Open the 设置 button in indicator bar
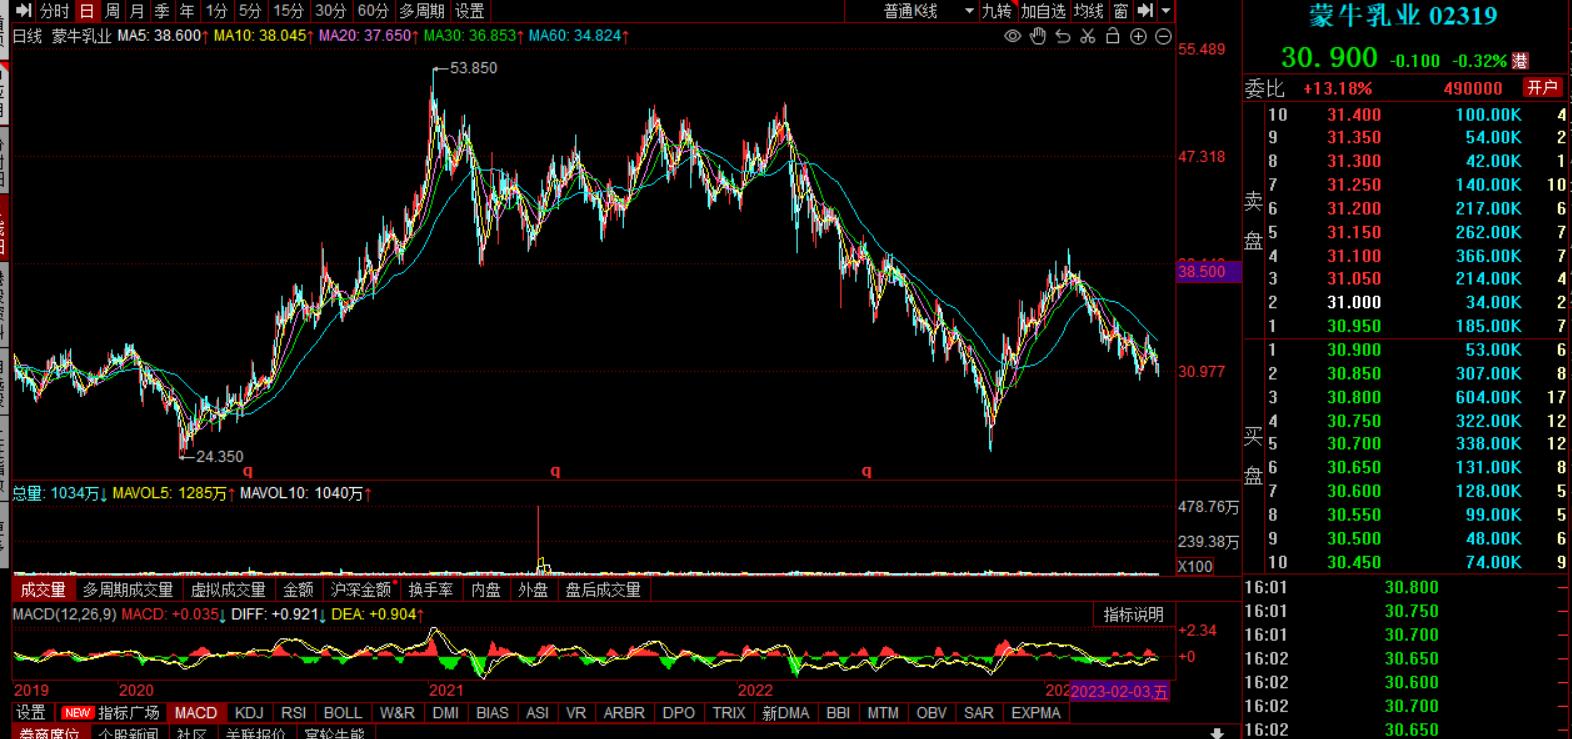The height and width of the screenshot is (739, 1572). (31, 713)
